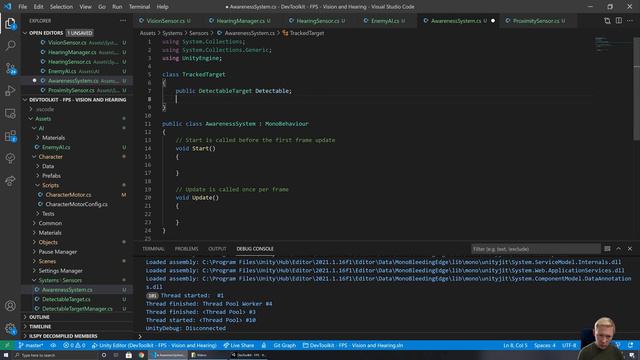
Task: Open the Search view in activity bar
Action: tap(10, 45)
